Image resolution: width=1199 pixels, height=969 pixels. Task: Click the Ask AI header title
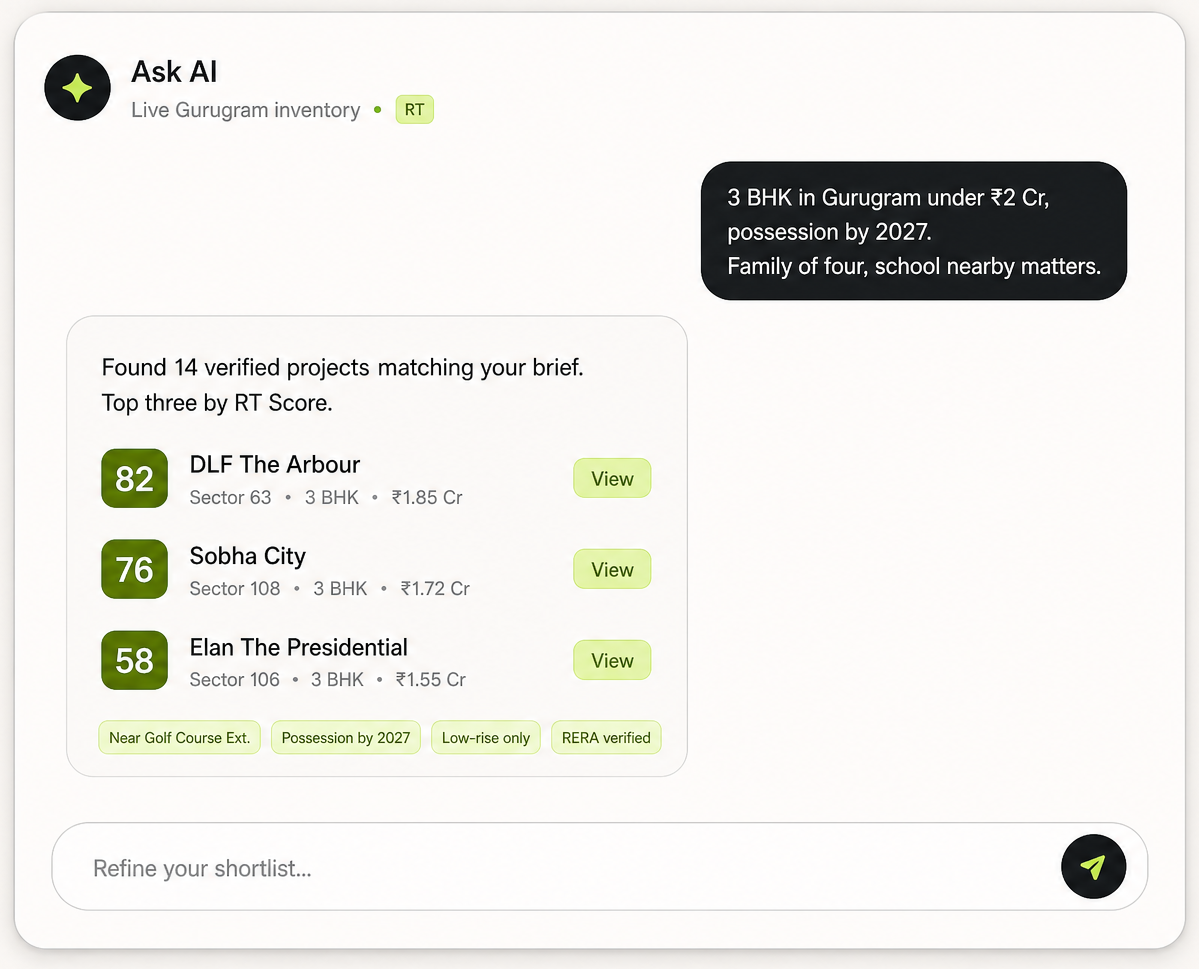click(x=174, y=72)
